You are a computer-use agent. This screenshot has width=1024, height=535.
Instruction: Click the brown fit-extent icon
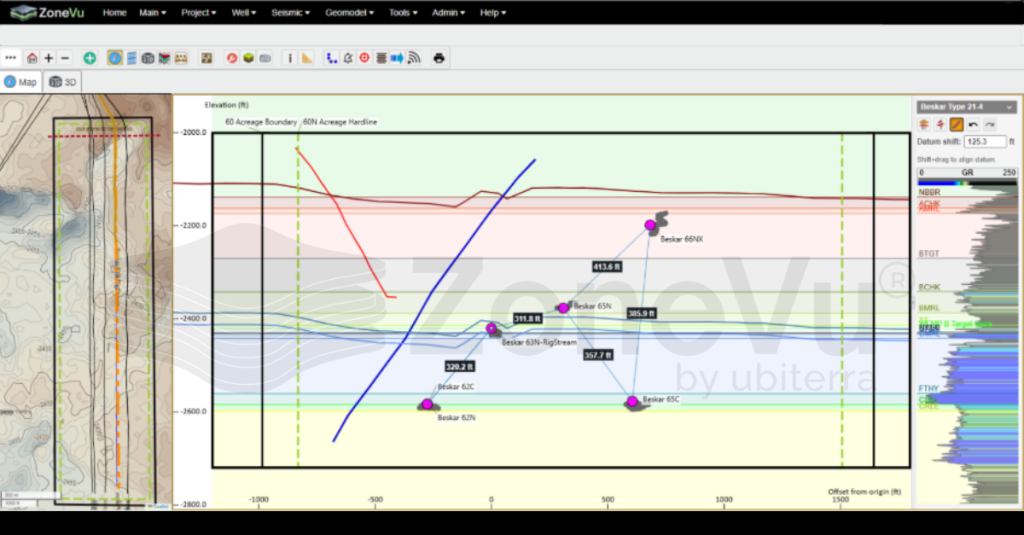206,58
